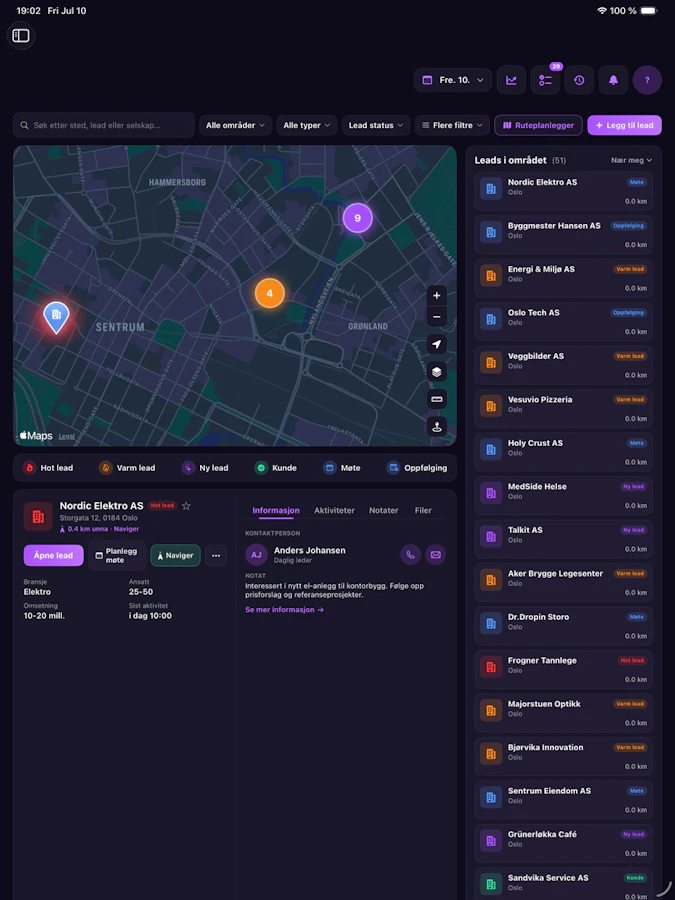Screen dimensions: 675x900
Task: Click the green Naviger button
Action: (x=176, y=555)
